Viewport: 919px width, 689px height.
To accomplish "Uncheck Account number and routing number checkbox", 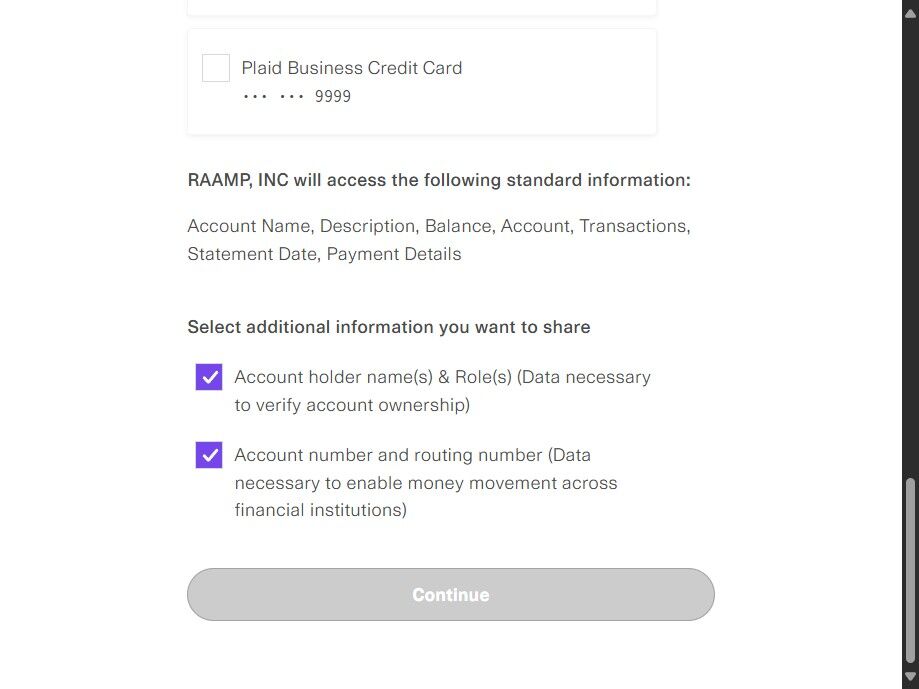I will [x=209, y=455].
